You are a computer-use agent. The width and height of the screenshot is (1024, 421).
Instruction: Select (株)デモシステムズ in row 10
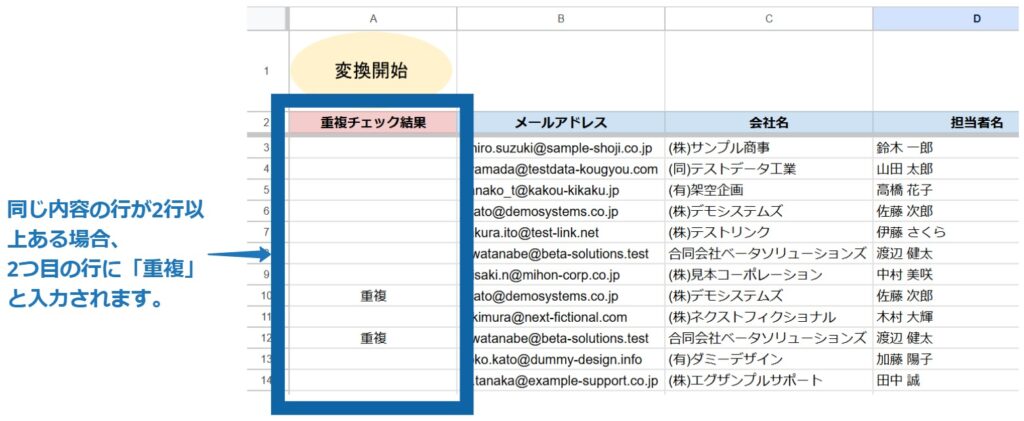769,296
